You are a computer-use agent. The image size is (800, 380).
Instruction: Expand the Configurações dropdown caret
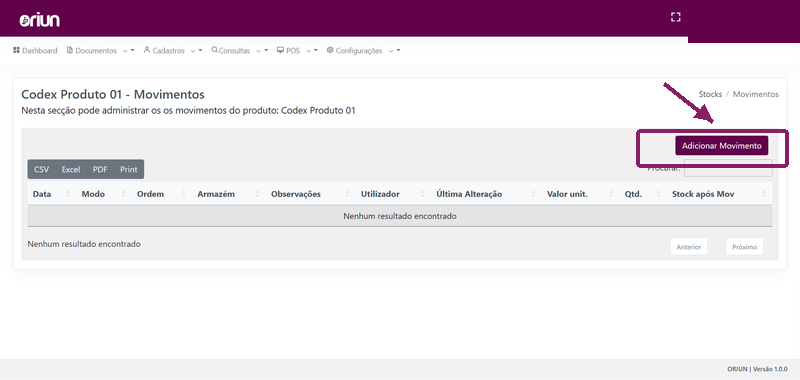pos(398,50)
